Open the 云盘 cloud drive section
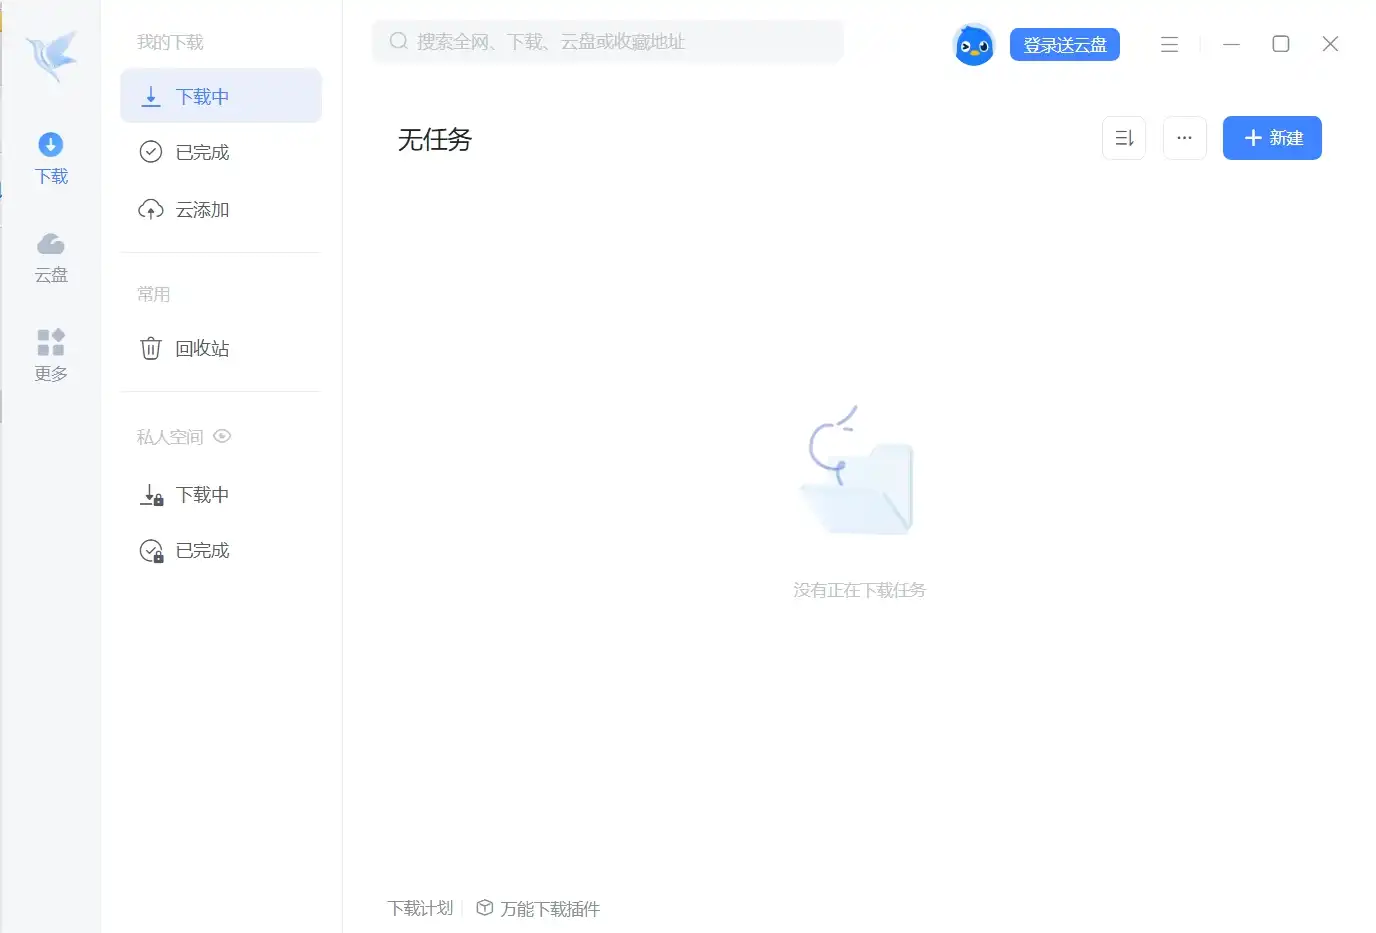Image resolution: width=1376 pixels, height=933 pixels. point(51,258)
